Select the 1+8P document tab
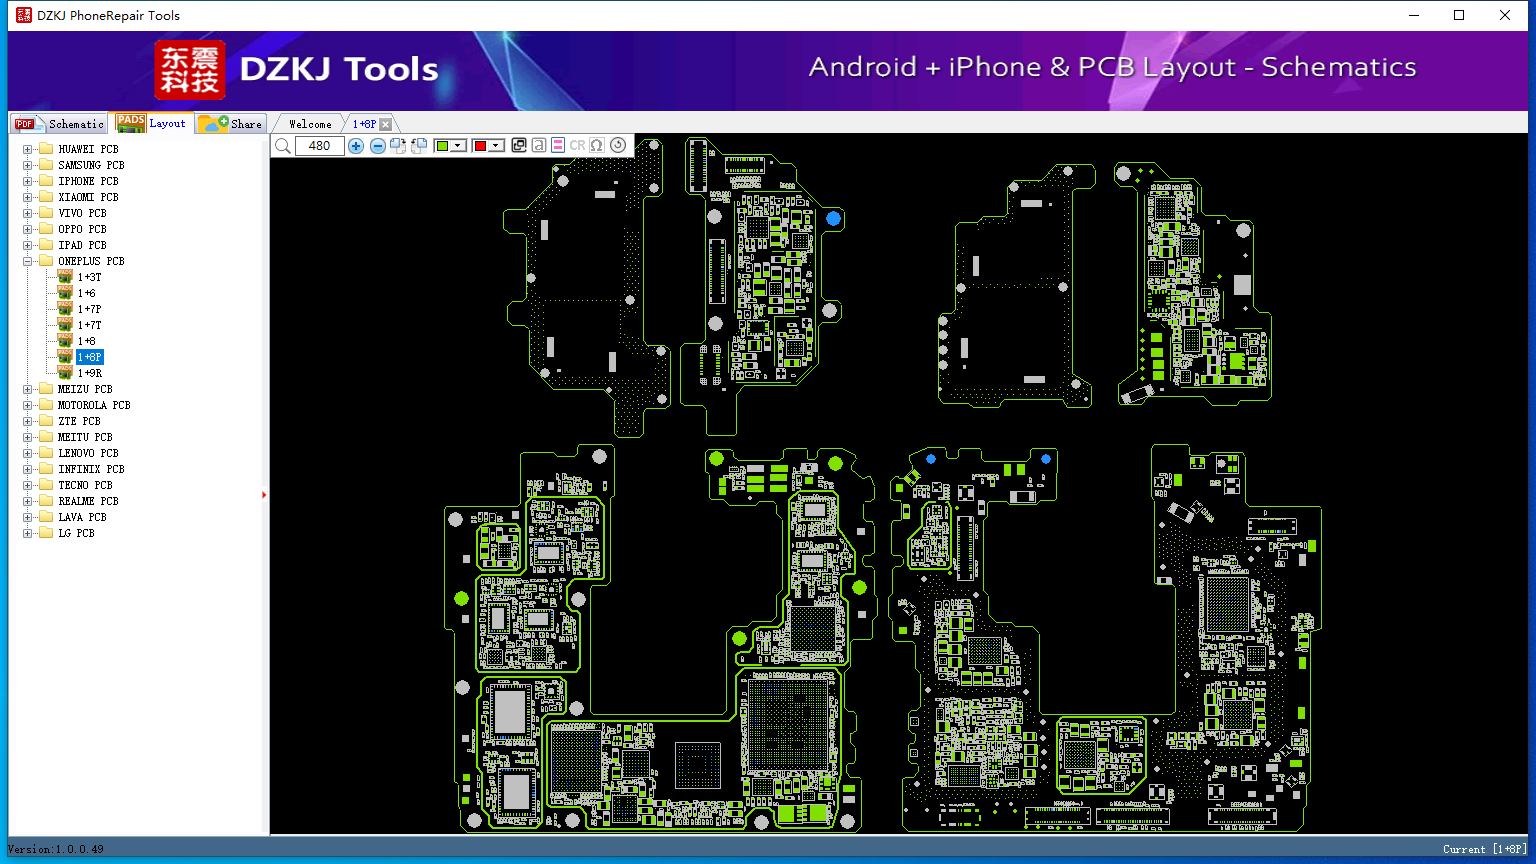This screenshot has width=1536, height=864. pos(364,124)
